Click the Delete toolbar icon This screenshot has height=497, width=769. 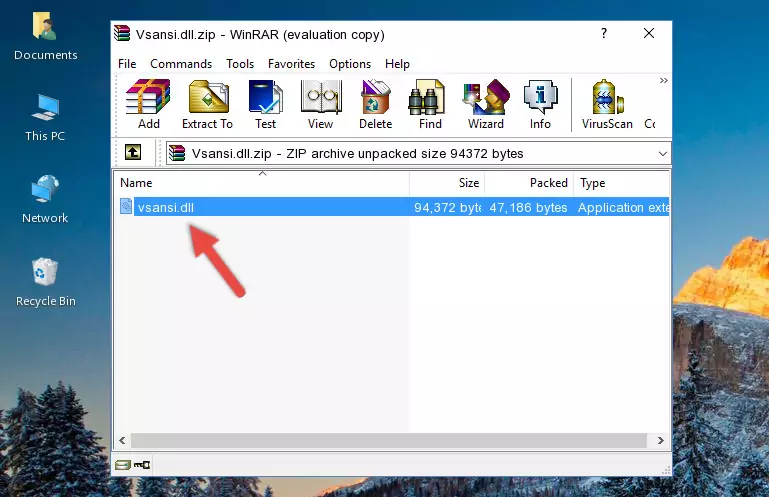(x=376, y=105)
